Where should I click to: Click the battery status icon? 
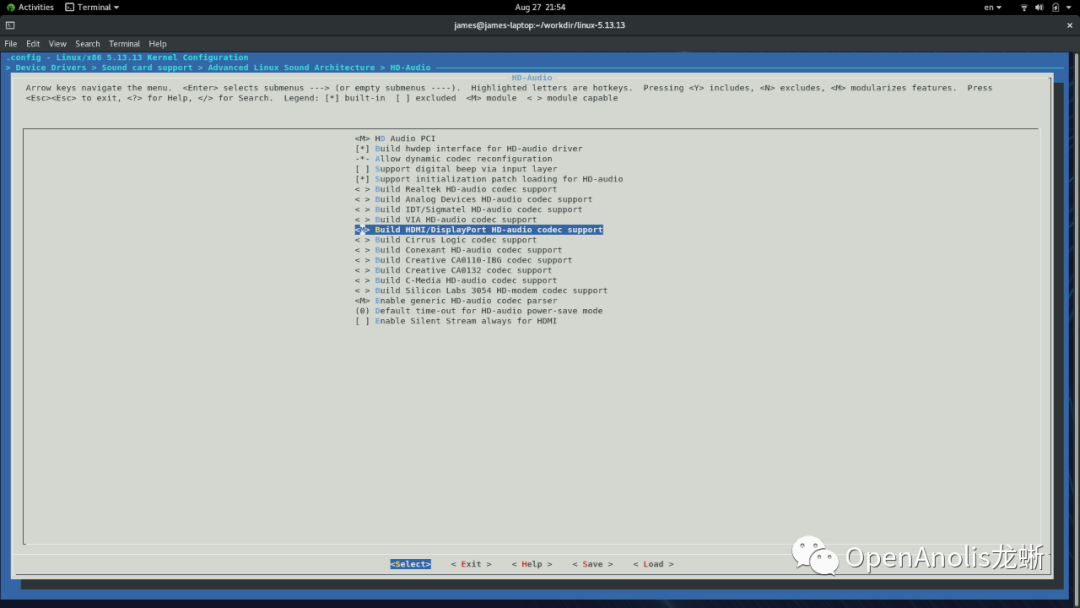1055,7
